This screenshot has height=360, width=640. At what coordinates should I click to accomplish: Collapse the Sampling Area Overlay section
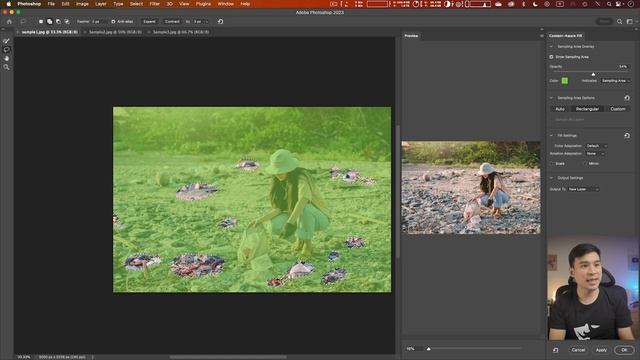[x=551, y=47]
